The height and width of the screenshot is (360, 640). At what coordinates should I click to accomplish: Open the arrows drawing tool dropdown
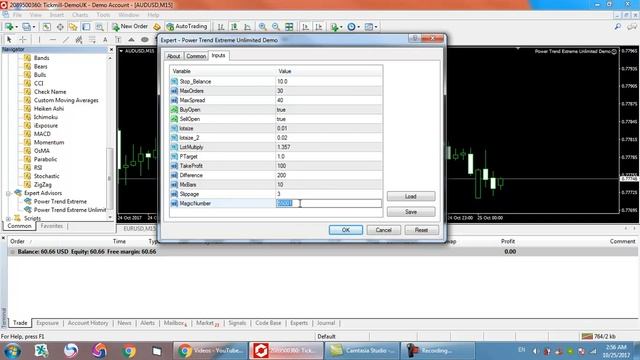[x=131, y=40]
